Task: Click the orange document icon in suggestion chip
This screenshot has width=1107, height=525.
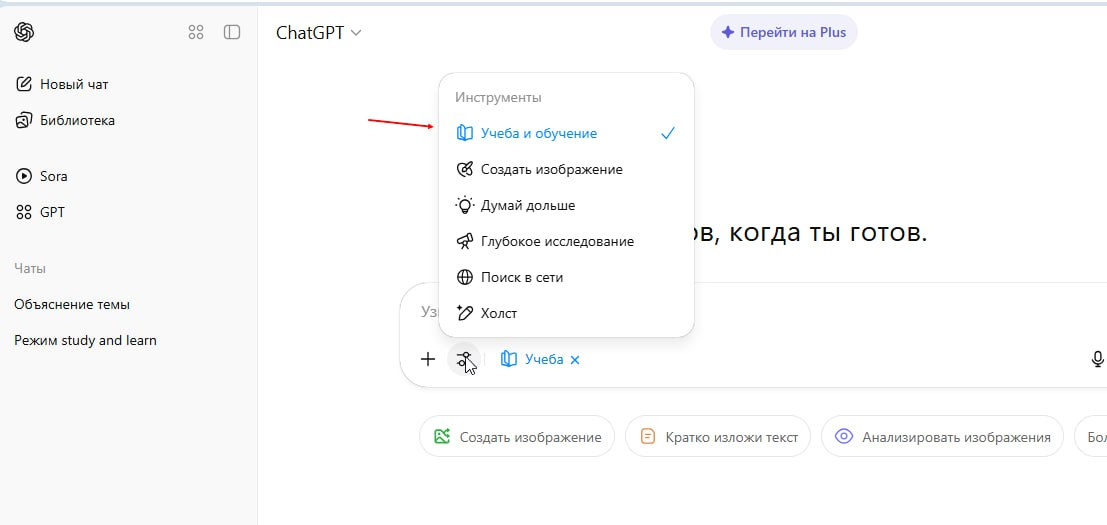Action: (648, 437)
